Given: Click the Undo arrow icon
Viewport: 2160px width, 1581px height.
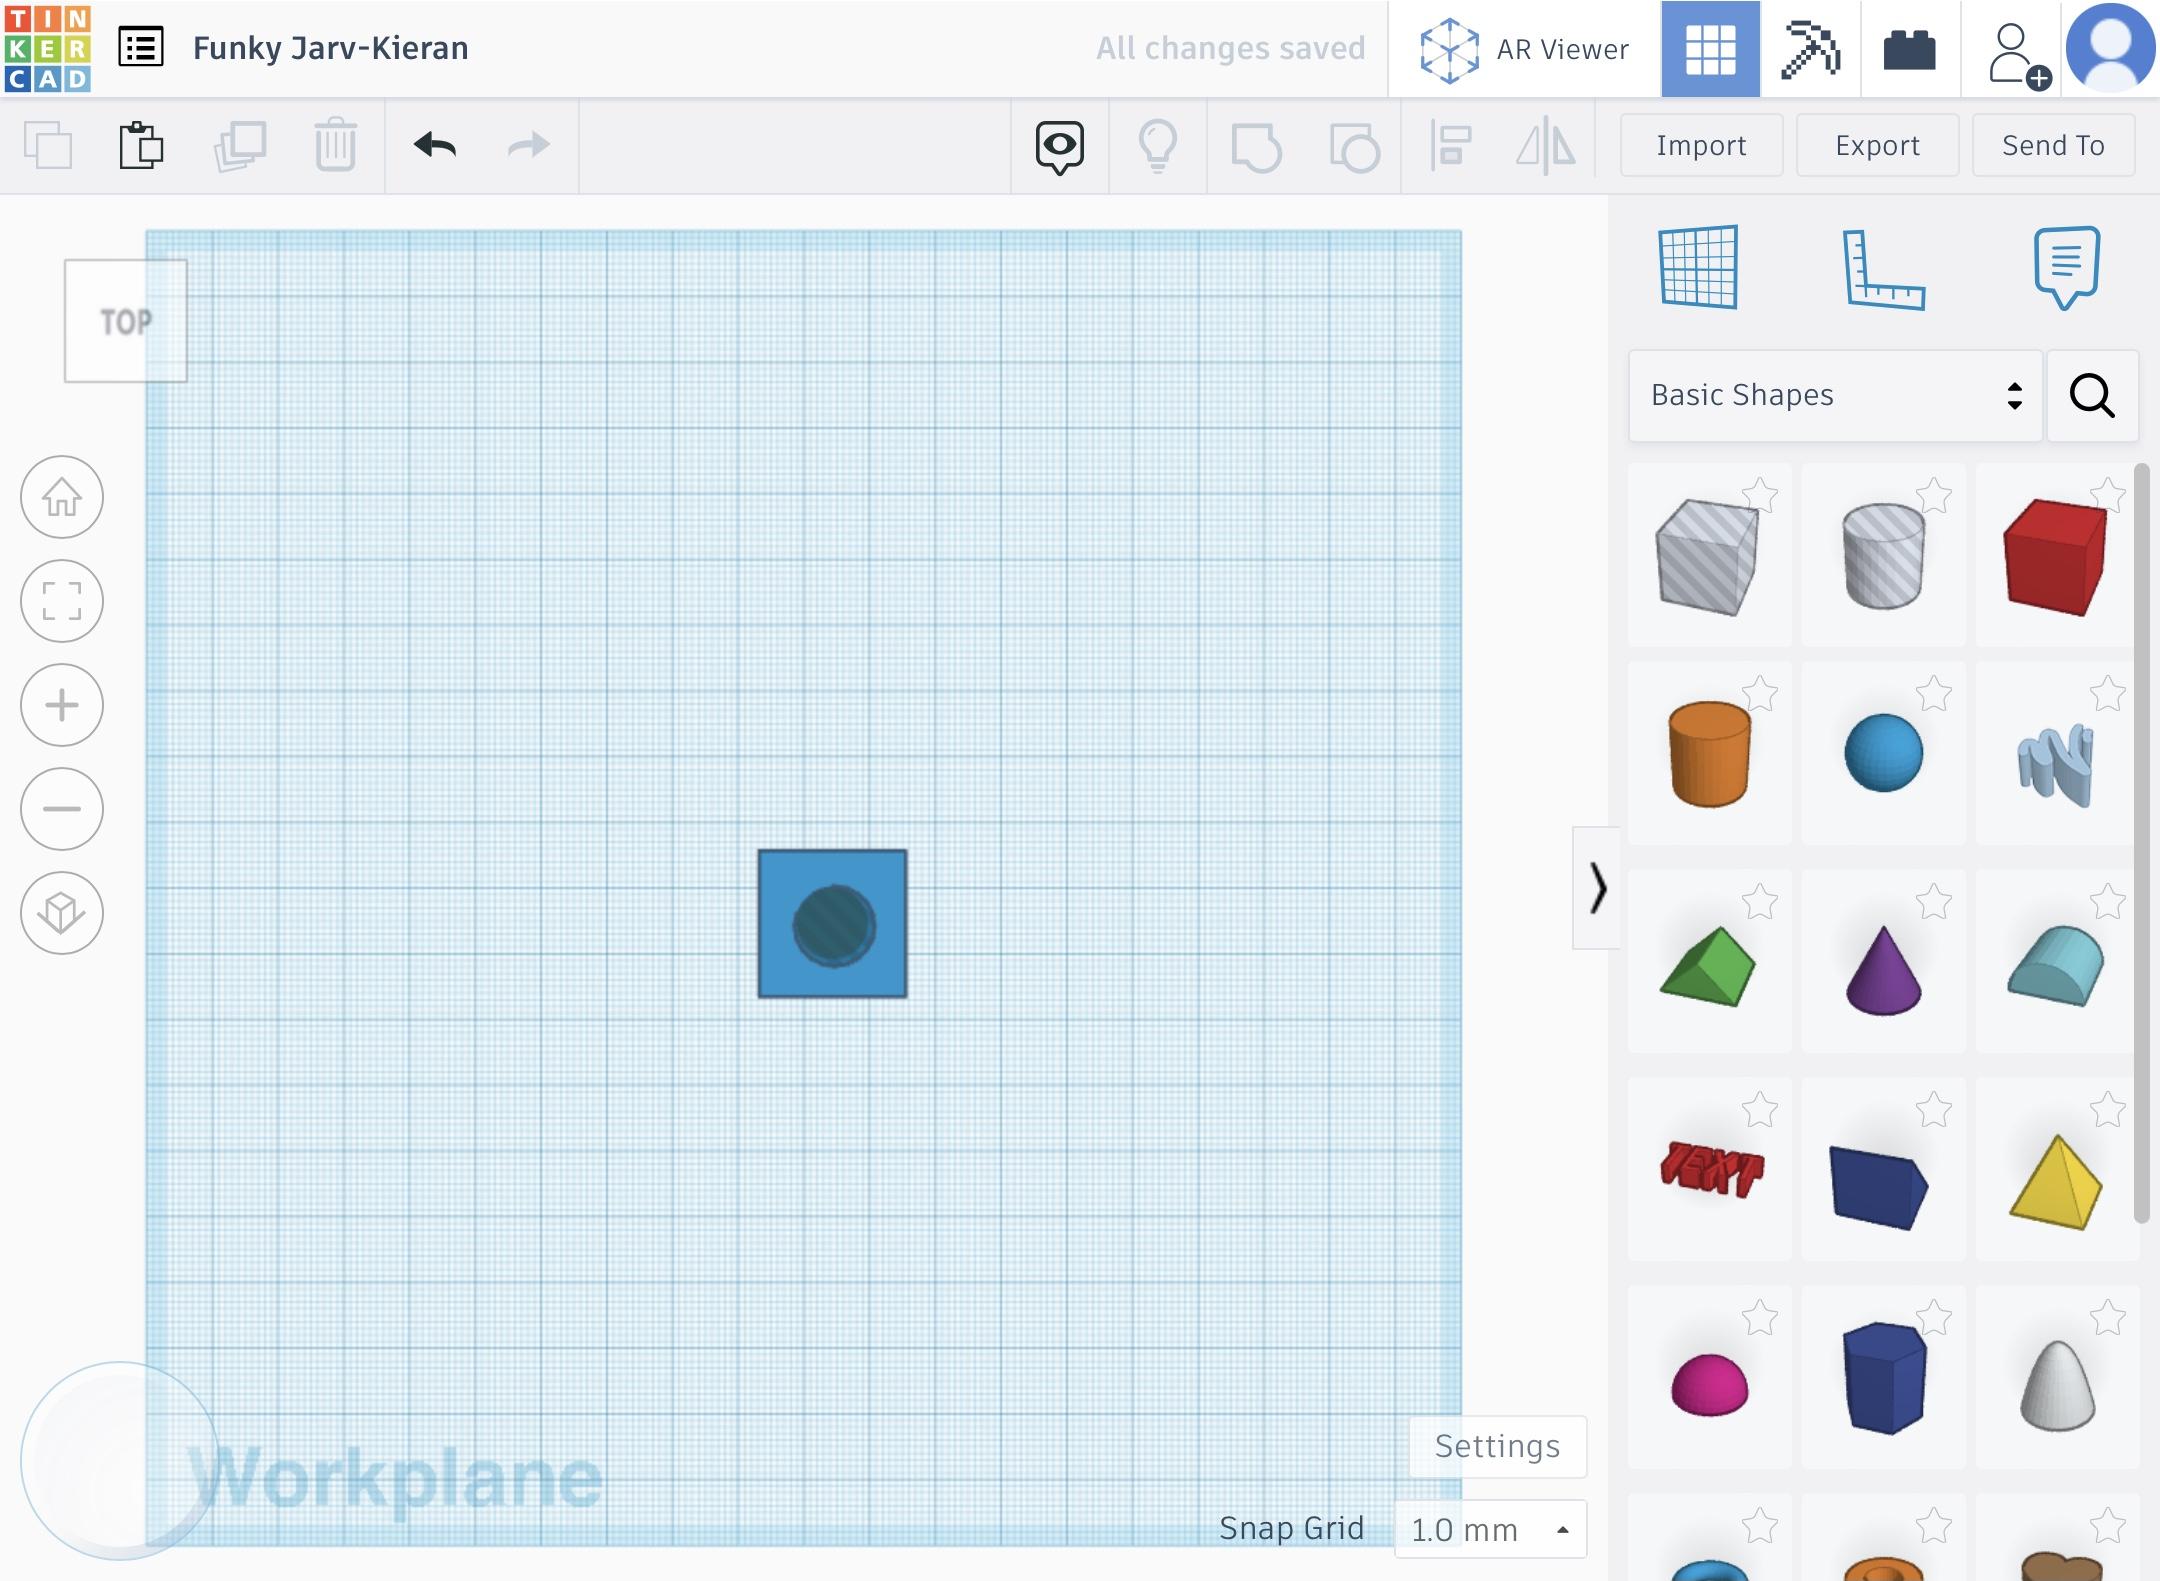Looking at the screenshot, I should click(x=435, y=146).
